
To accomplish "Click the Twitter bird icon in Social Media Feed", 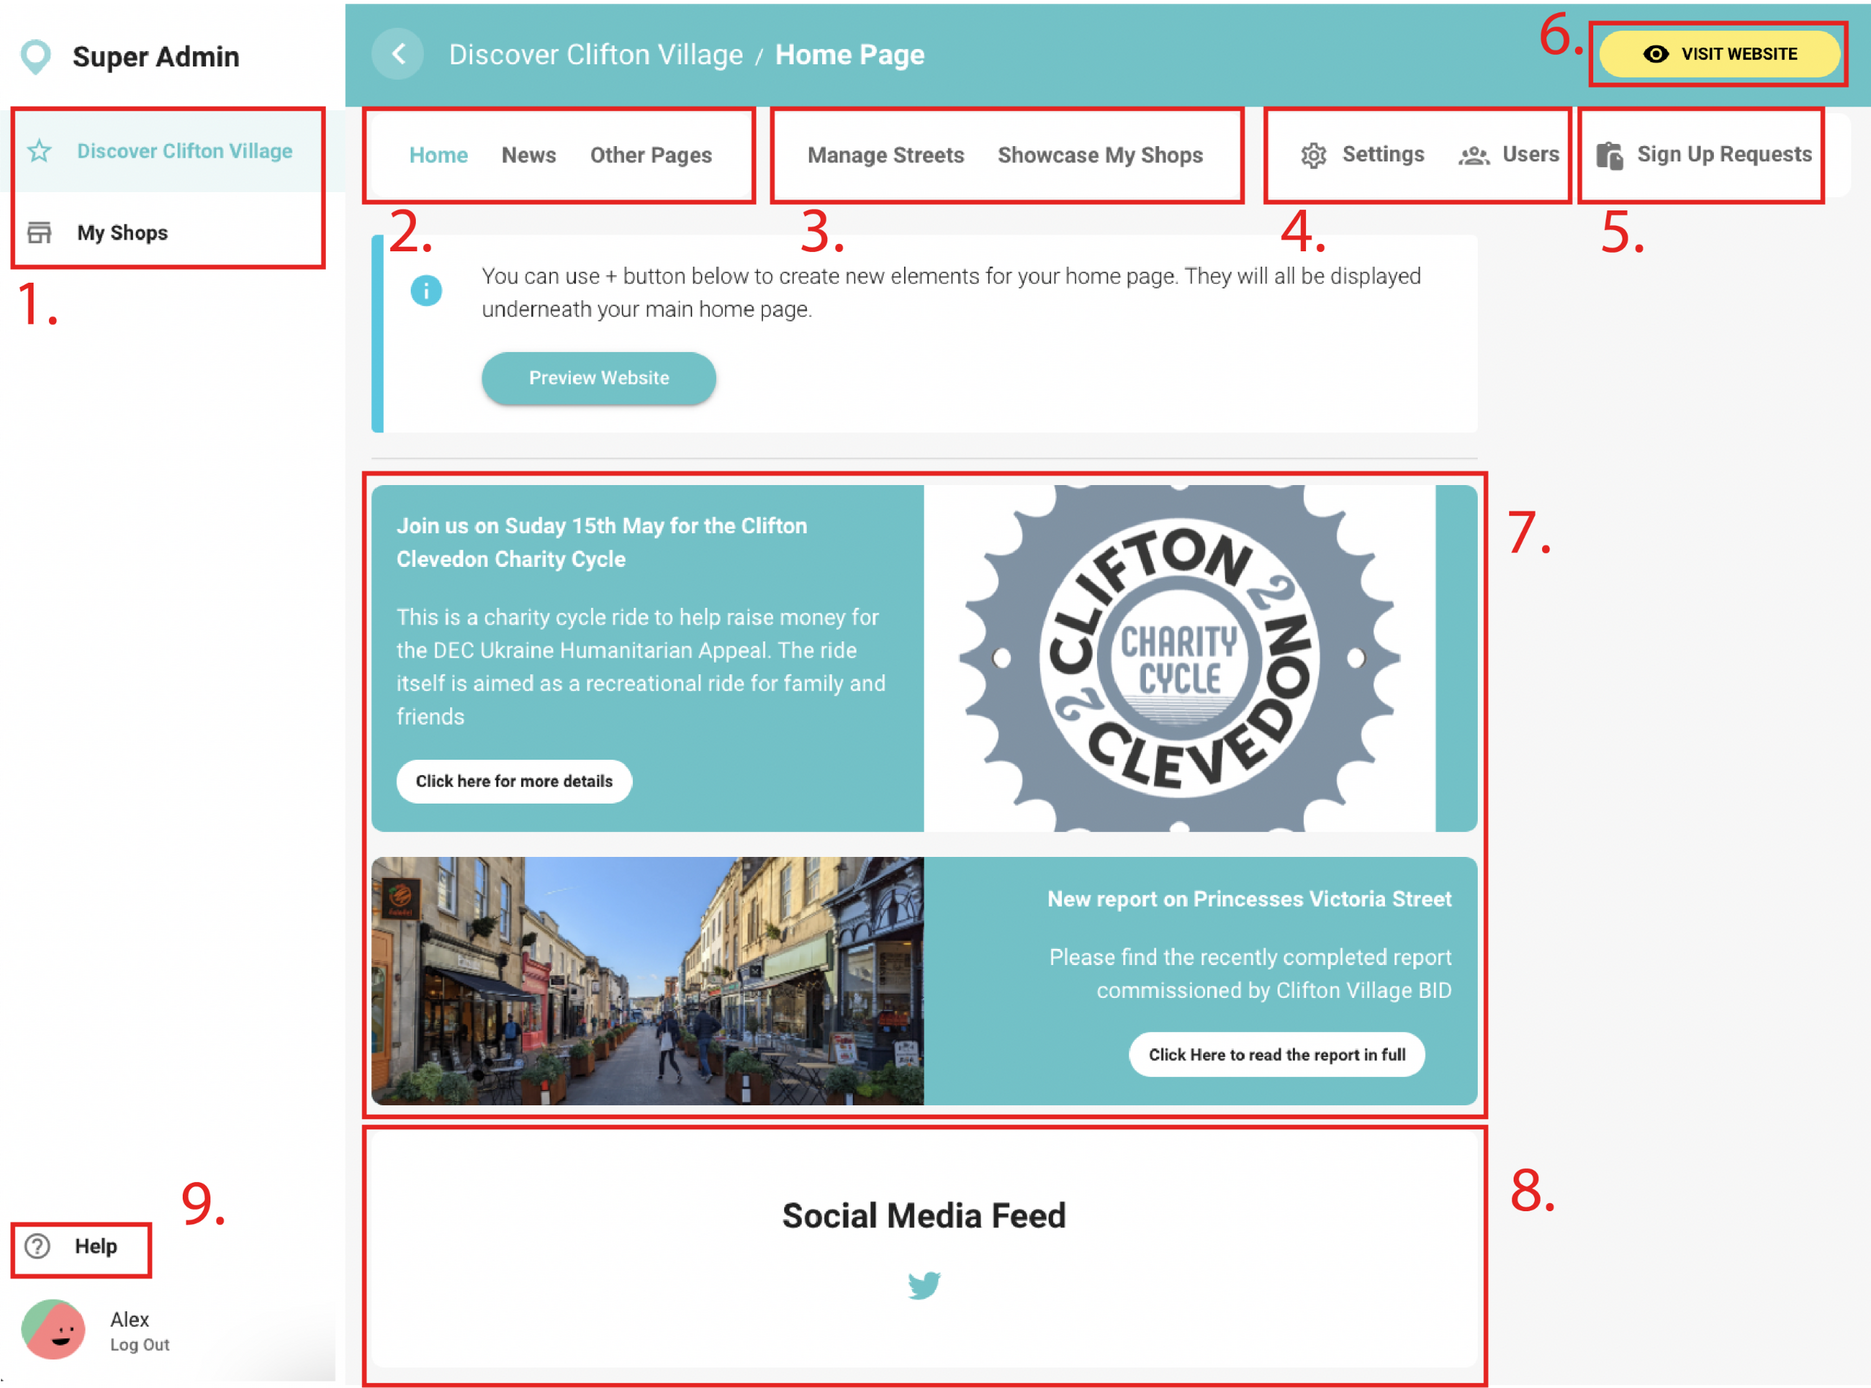I will (x=924, y=1285).
